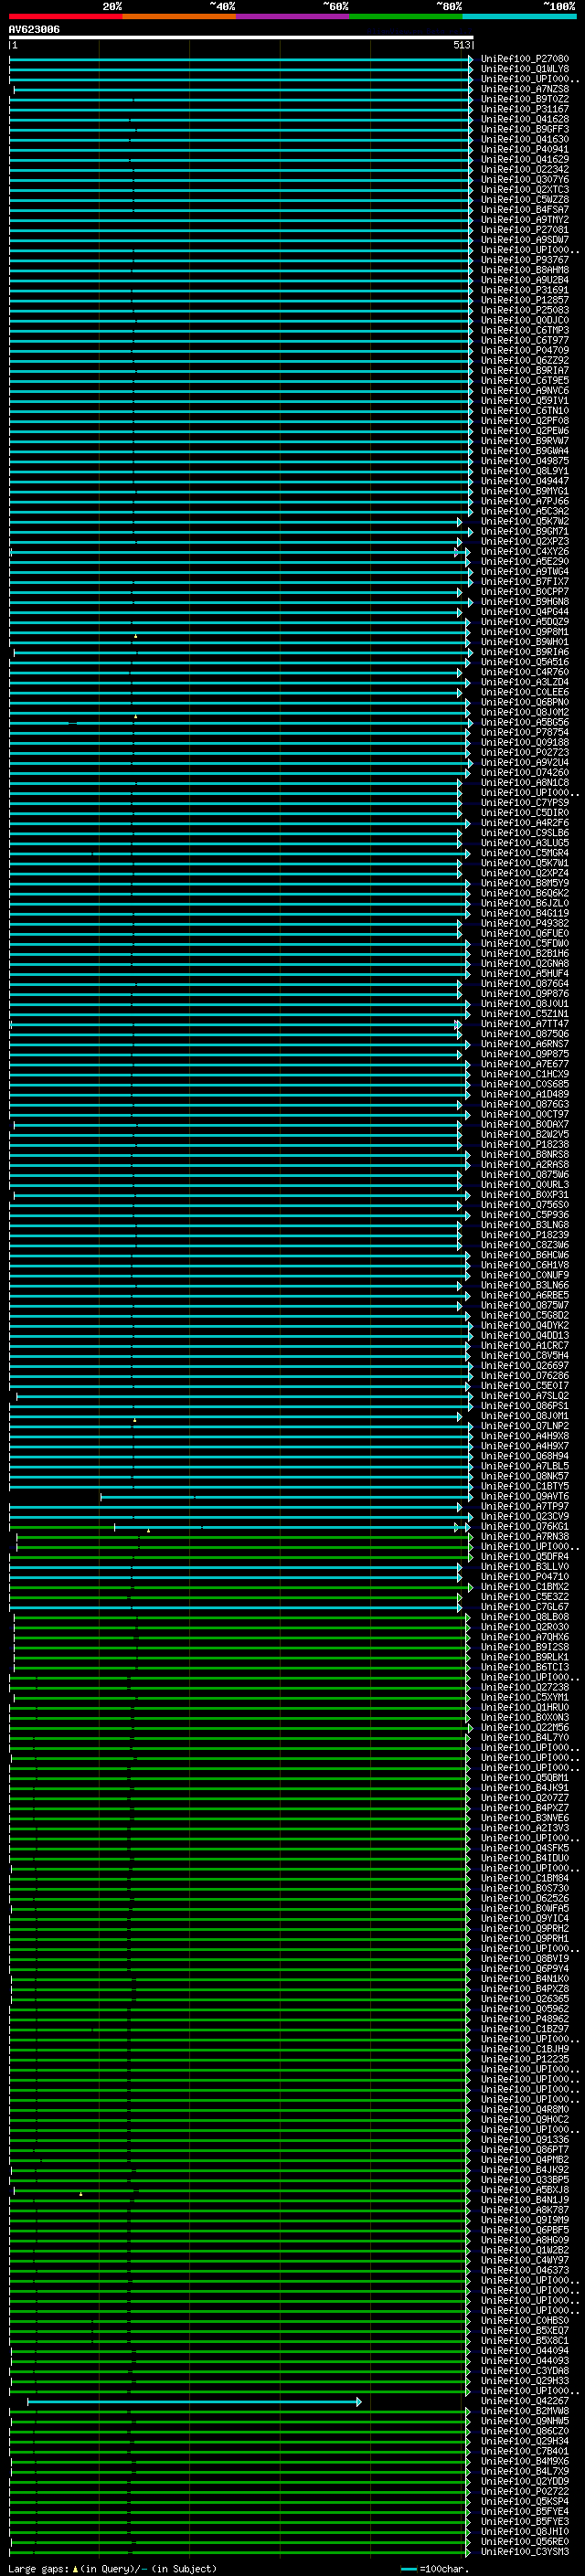Select the UniRef100_B4FSA7 label
This screenshot has height=2576, width=585.
[x=524, y=210]
